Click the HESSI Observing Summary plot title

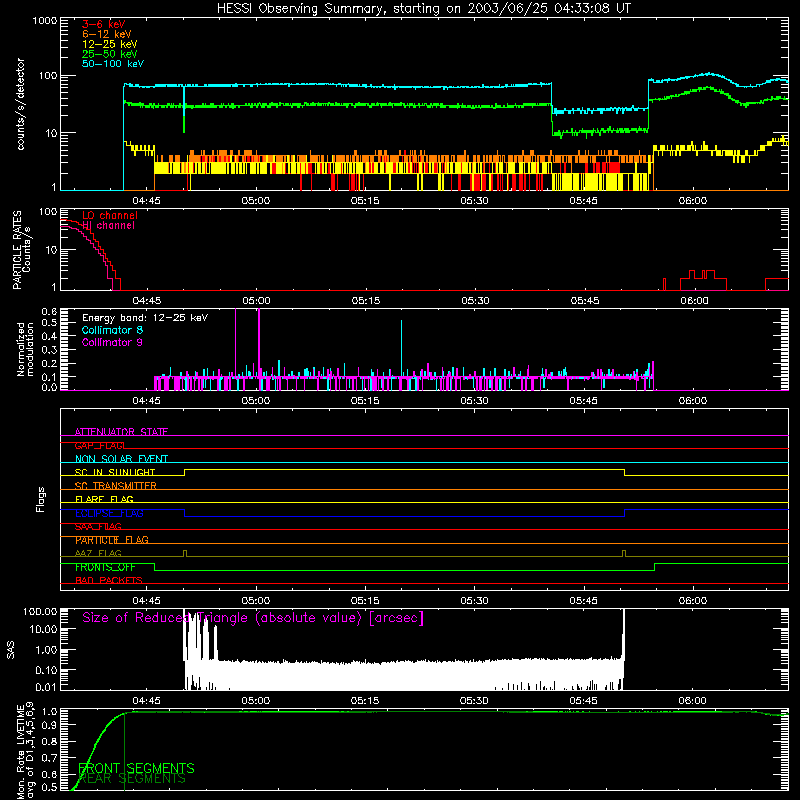click(x=424, y=9)
